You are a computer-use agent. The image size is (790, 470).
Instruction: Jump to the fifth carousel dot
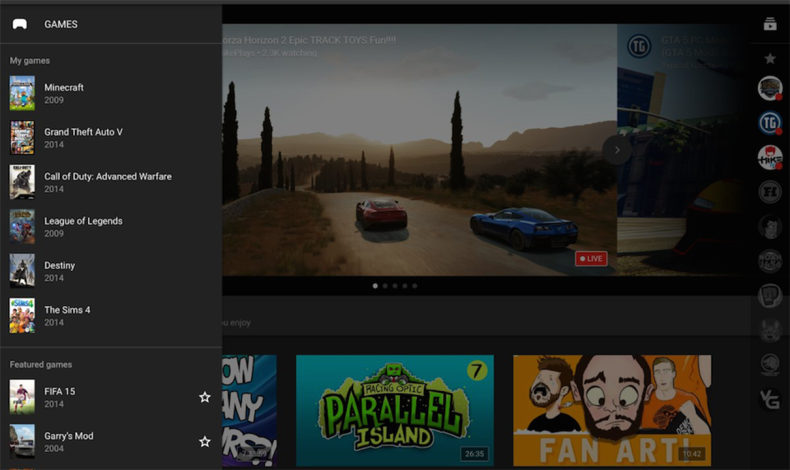click(x=415, y=286)
